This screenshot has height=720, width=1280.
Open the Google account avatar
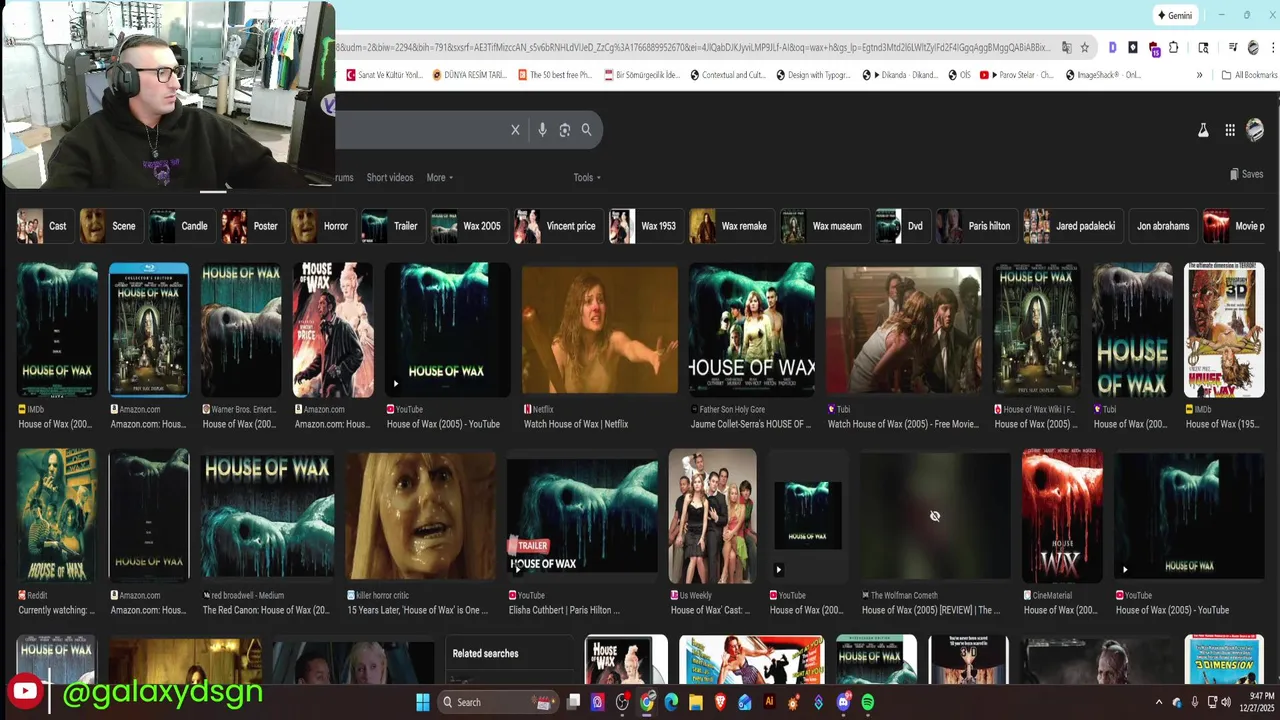(x=1255, y=129)
